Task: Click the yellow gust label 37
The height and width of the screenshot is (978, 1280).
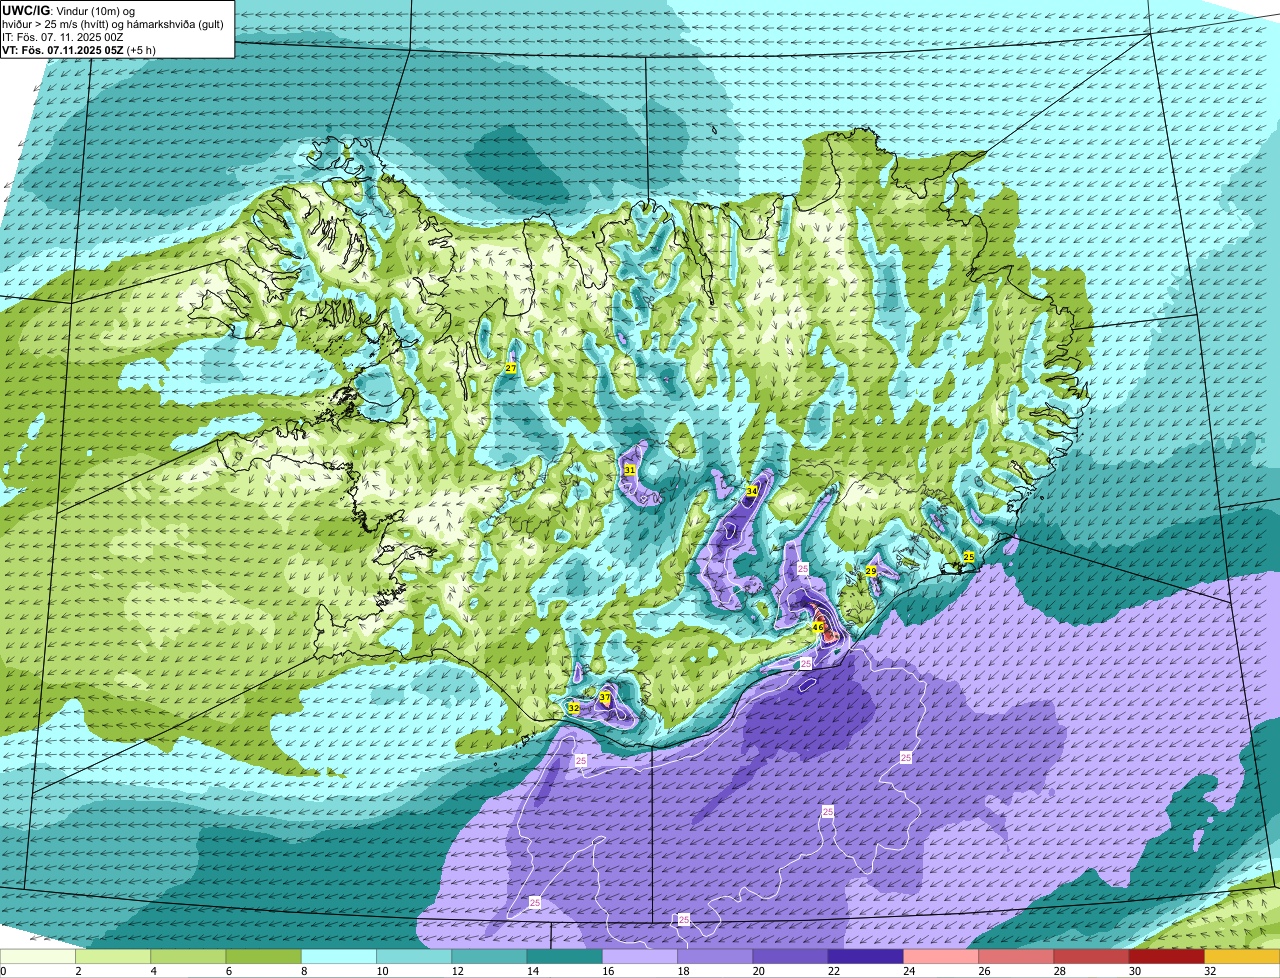Action: pos(605,697)
